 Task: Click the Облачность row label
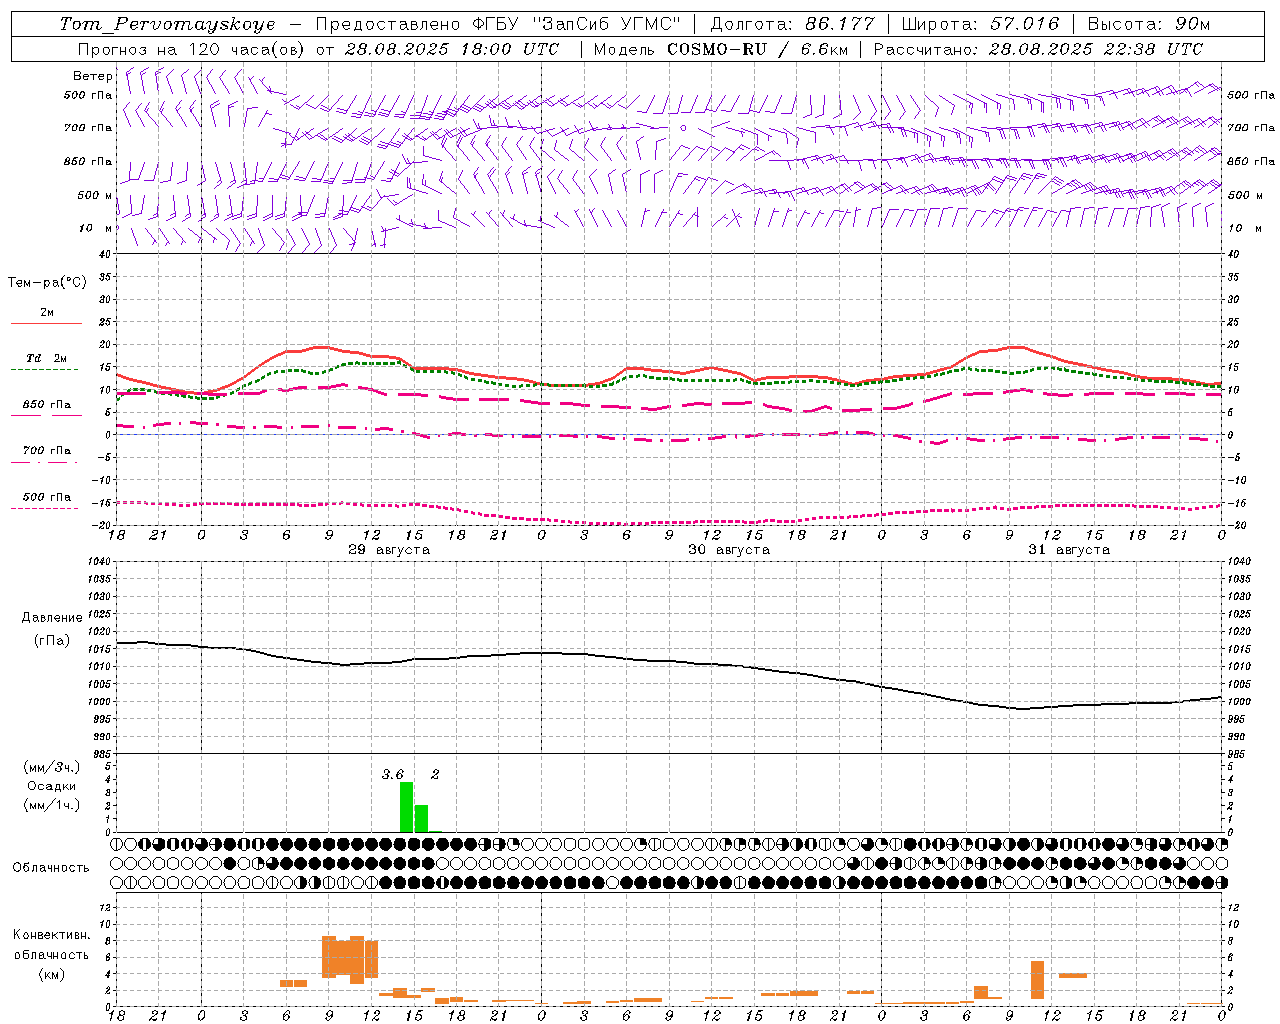pyautogui.click(x=51, y=868)
